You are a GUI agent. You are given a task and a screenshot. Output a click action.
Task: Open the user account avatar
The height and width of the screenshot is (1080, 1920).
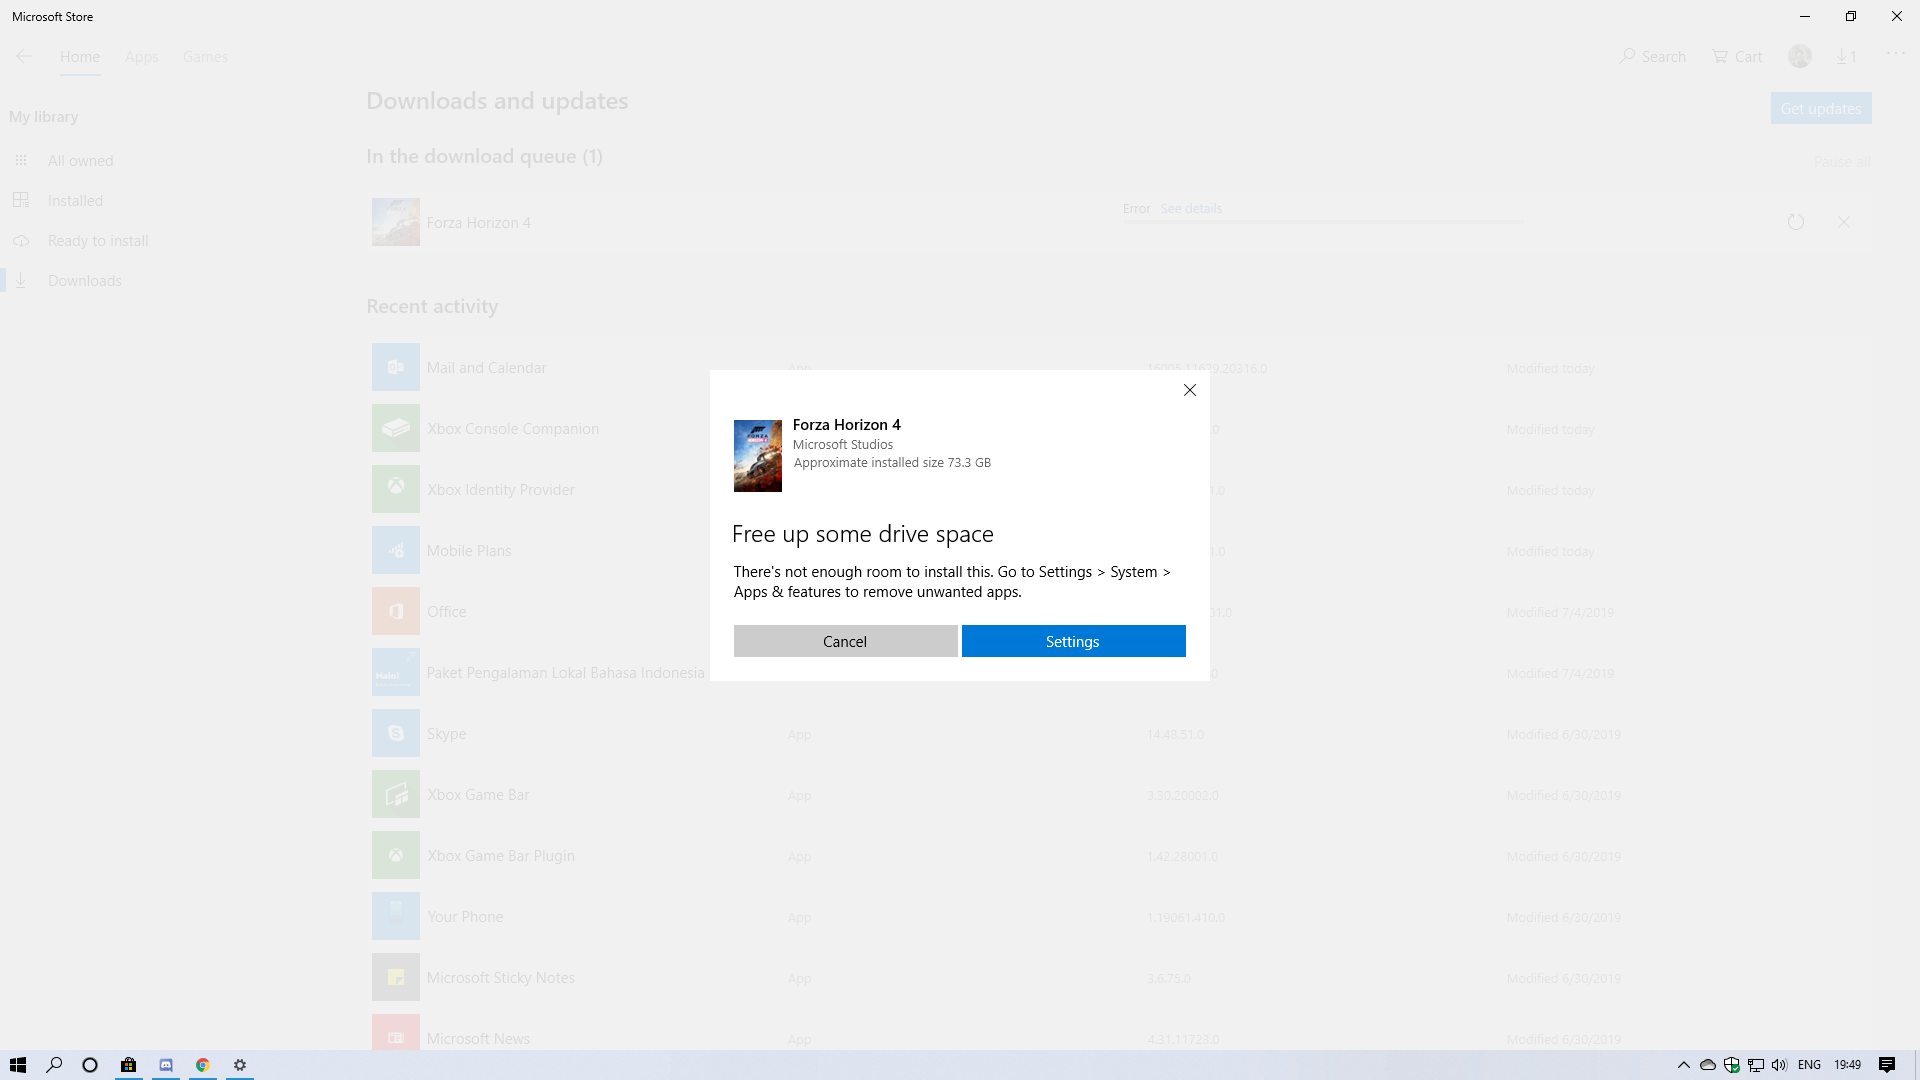[1800, 57]
